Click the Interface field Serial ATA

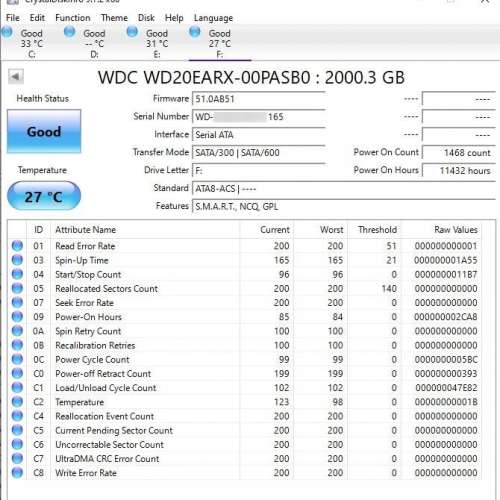259,135
